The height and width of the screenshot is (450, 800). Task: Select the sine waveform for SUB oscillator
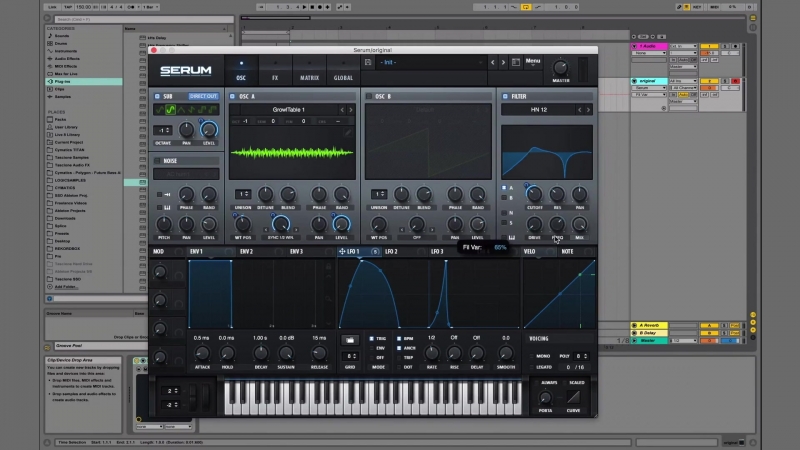170,109
